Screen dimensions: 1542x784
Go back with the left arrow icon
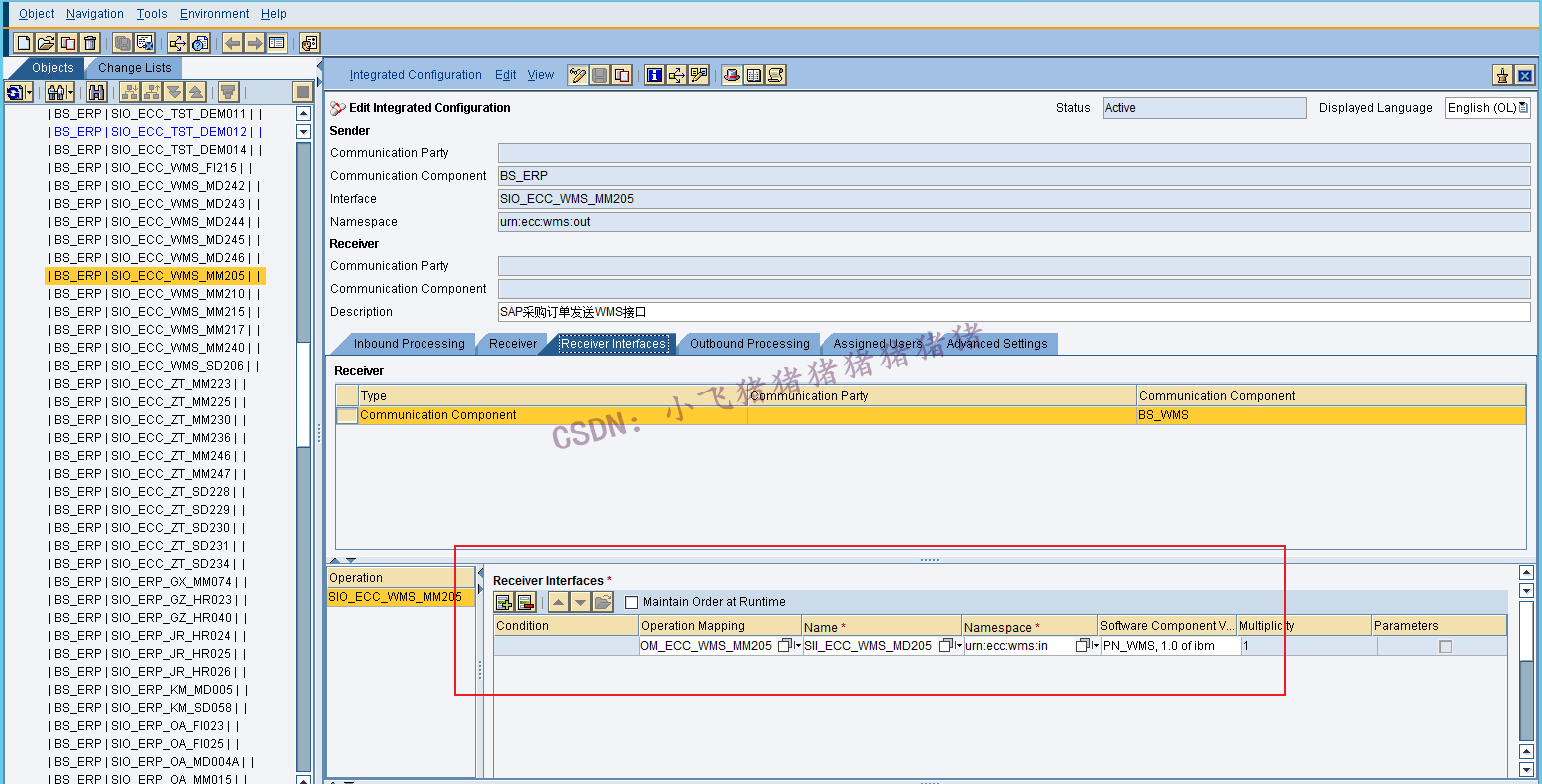tap(233, 43)
